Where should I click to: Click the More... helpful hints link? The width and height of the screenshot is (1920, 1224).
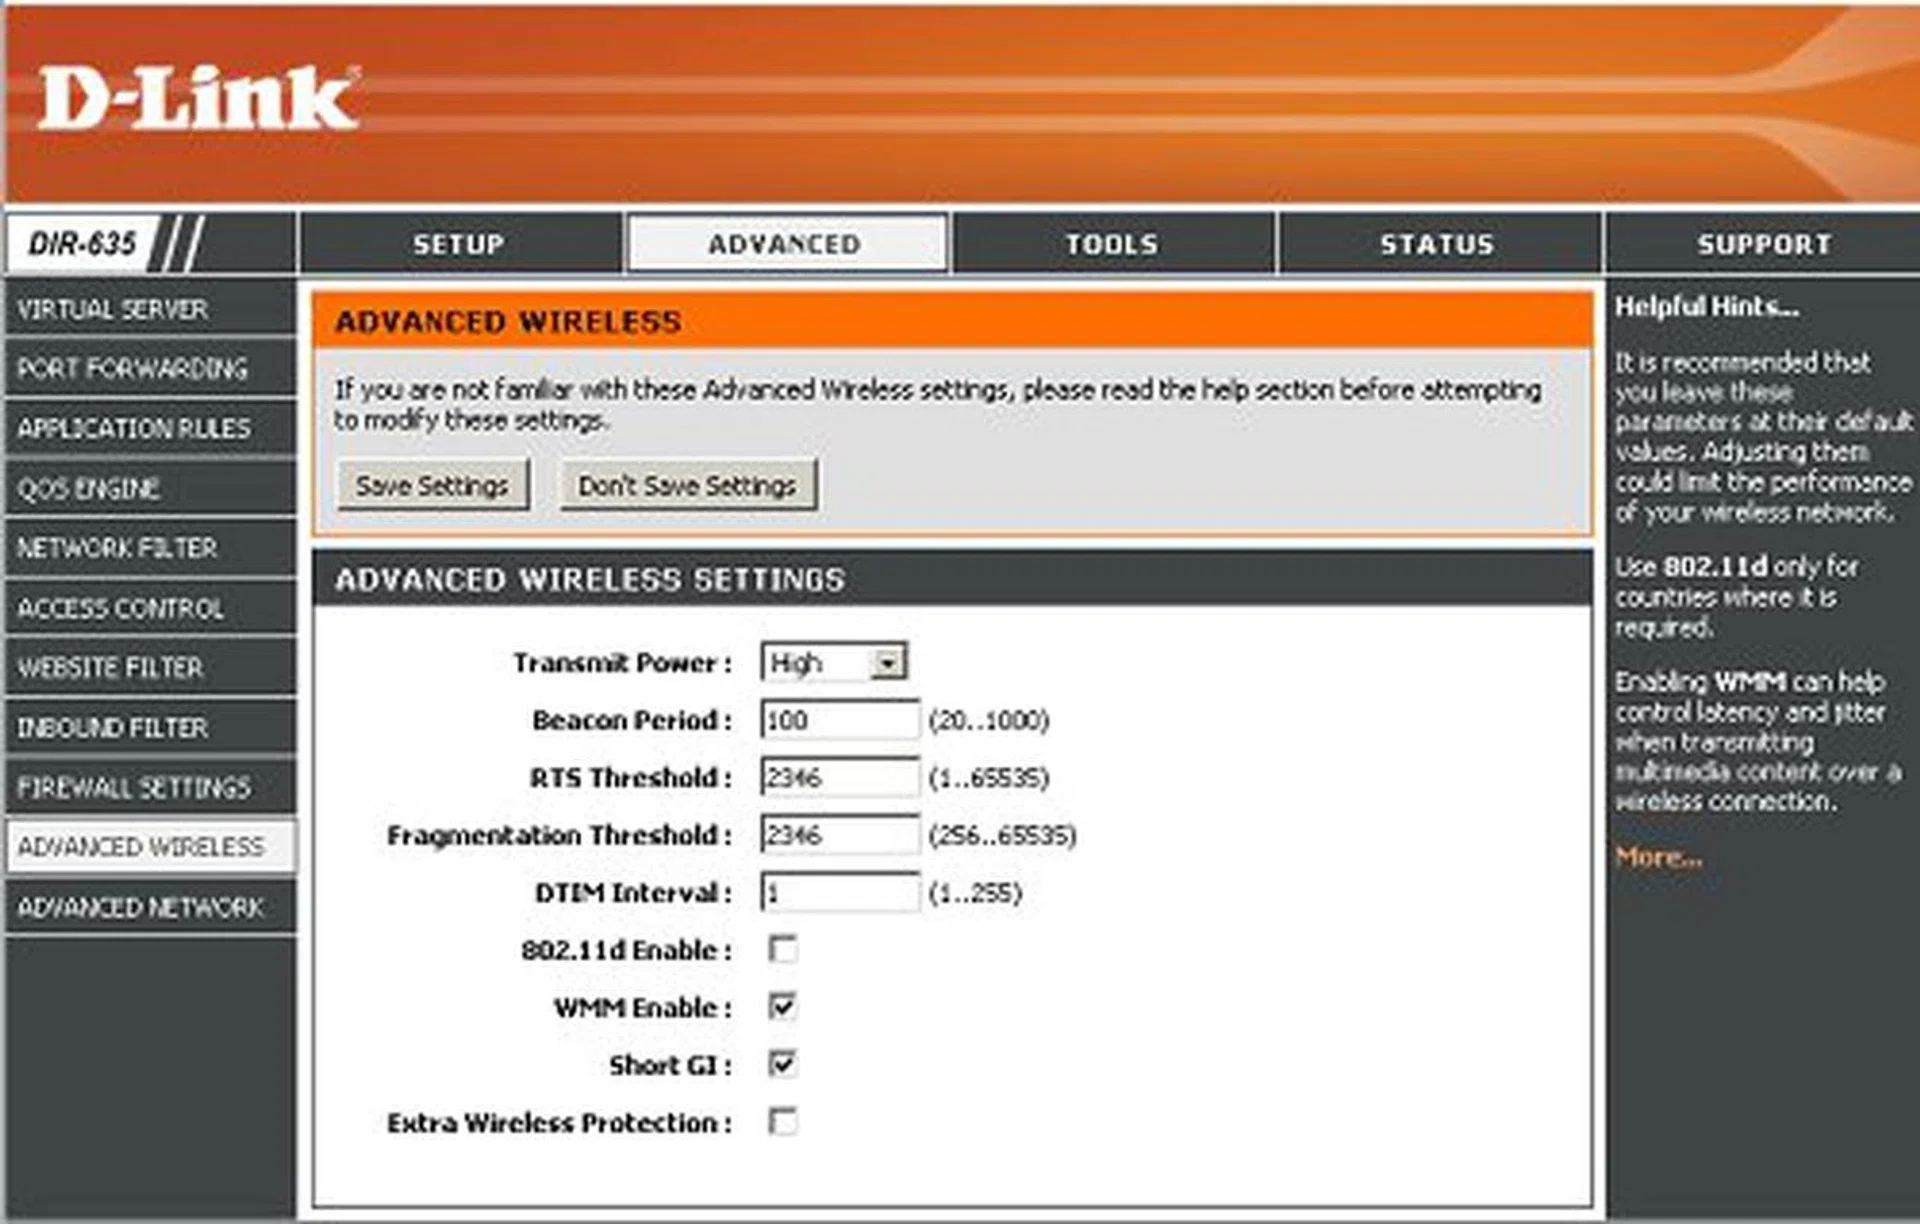coord(1659,858)
